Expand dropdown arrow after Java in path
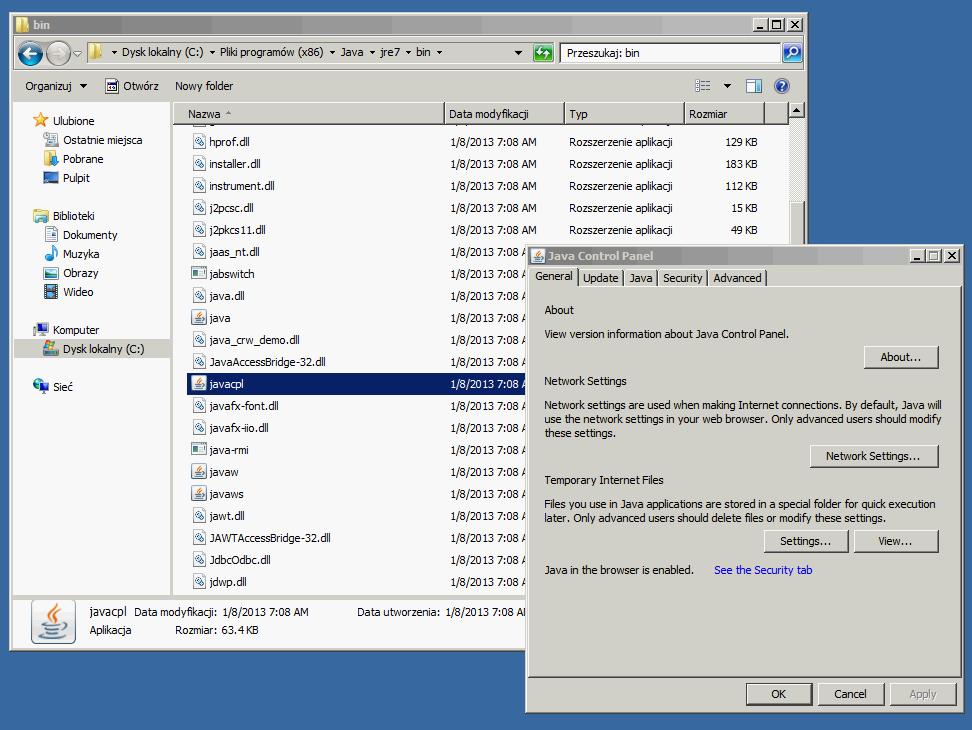 tap(373, 53)
